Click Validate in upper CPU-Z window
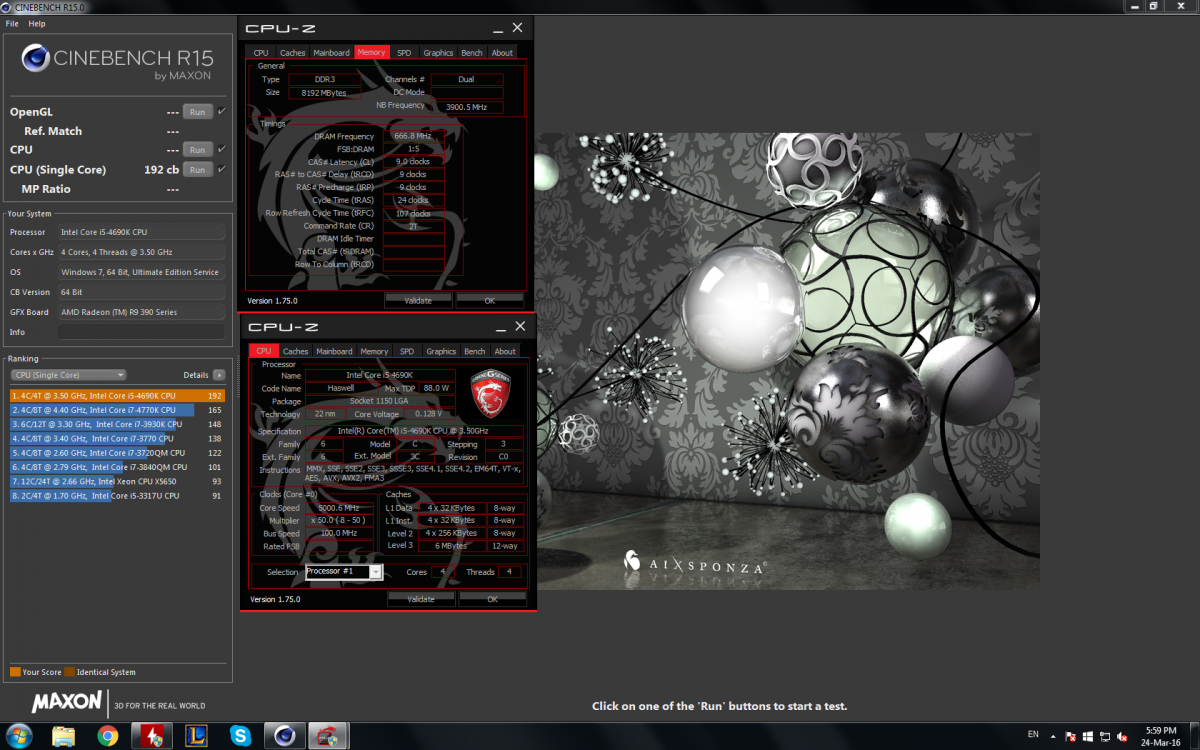Screen dimensions: 1200x750 point(418,300)
